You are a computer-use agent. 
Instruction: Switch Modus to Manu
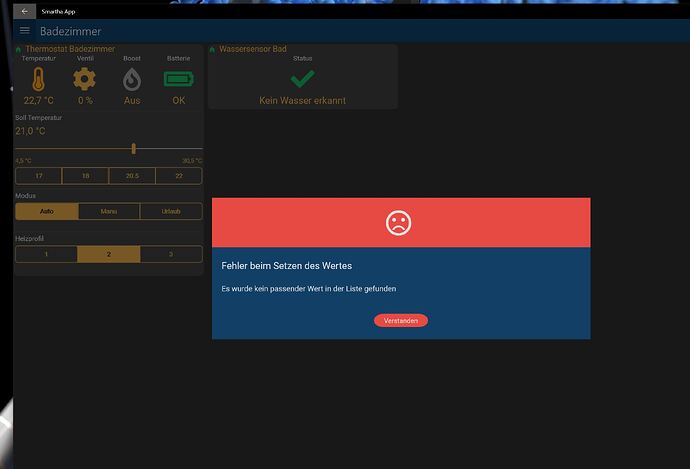click(108, 211)
